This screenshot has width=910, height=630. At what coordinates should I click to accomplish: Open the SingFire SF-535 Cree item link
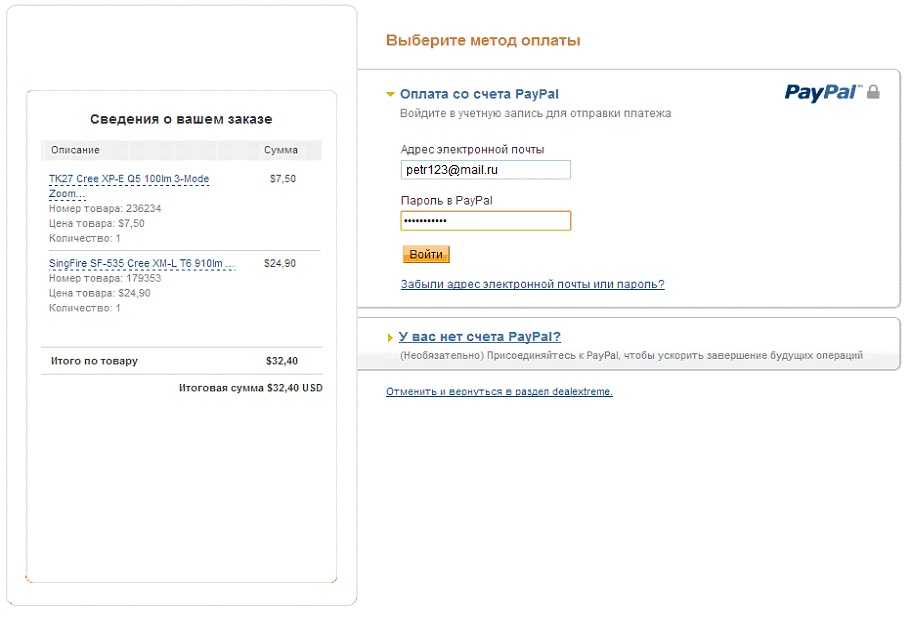coord(141,264)
